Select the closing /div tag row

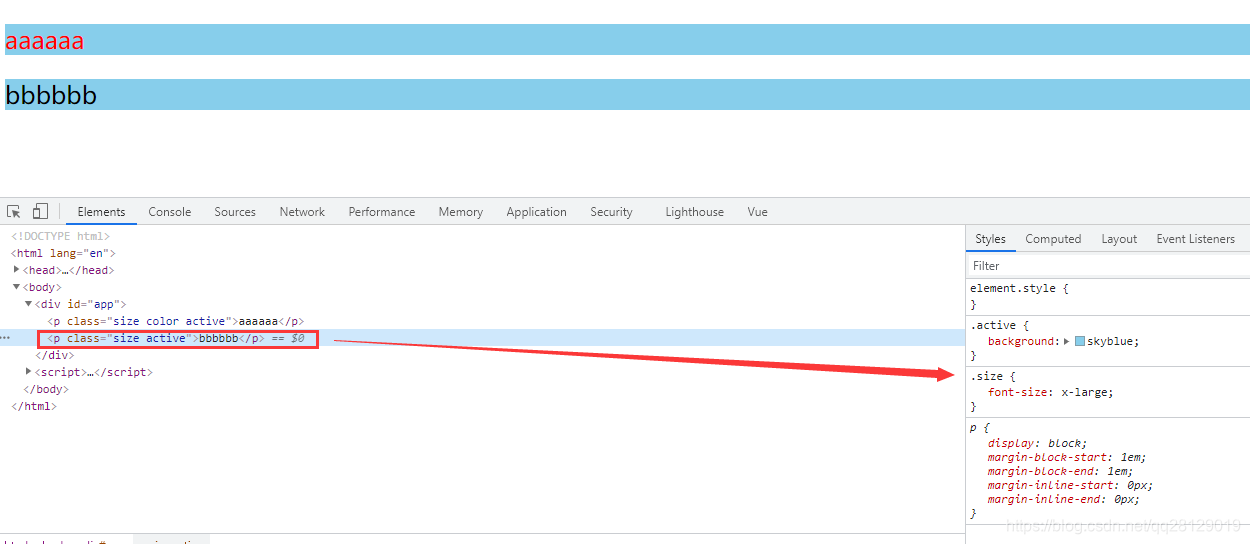click(54, 355)
